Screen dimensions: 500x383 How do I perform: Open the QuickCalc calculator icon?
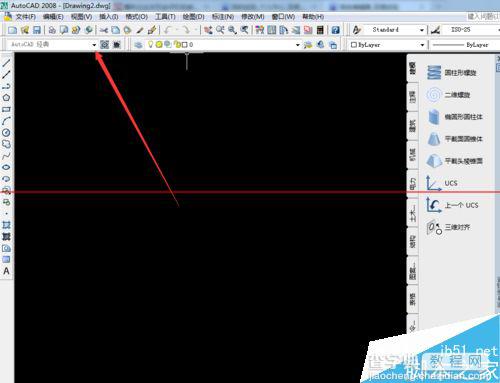point(320,30)
